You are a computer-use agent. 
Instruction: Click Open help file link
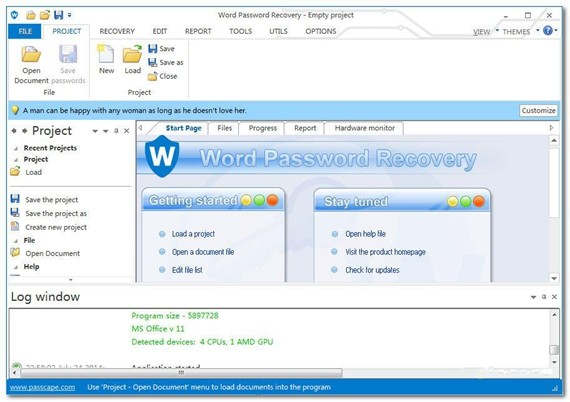(365, 234)
